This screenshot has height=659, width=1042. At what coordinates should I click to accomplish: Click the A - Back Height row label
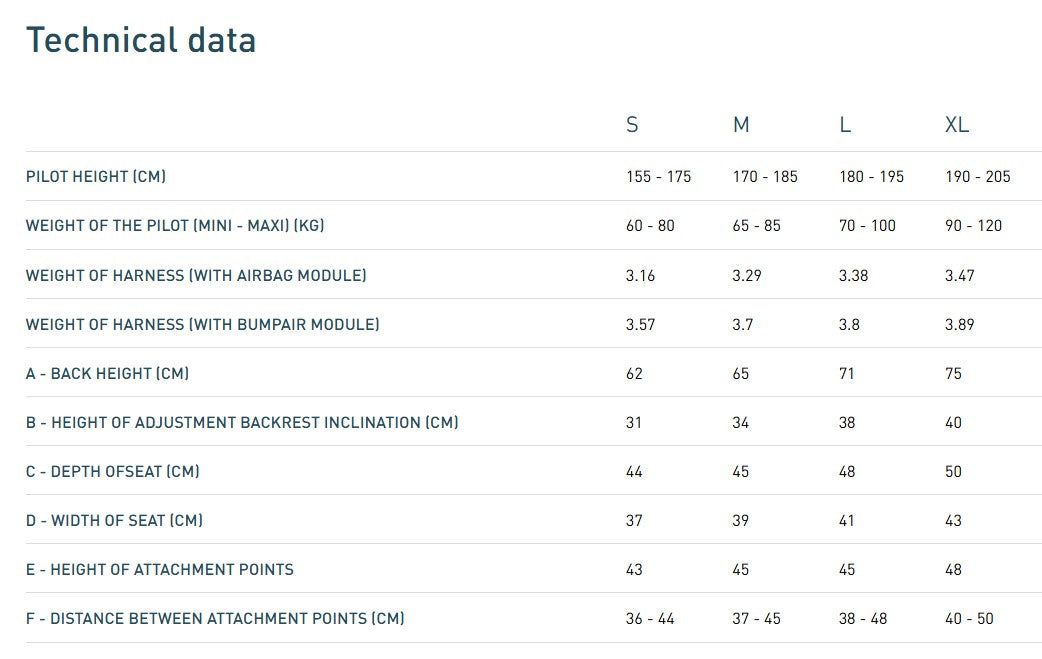point(107,373)
